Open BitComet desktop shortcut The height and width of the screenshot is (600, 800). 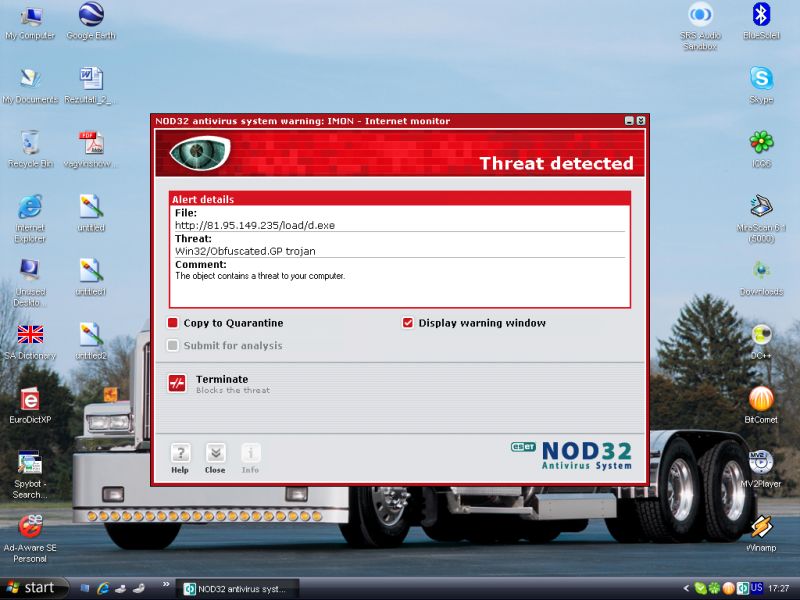761,399
